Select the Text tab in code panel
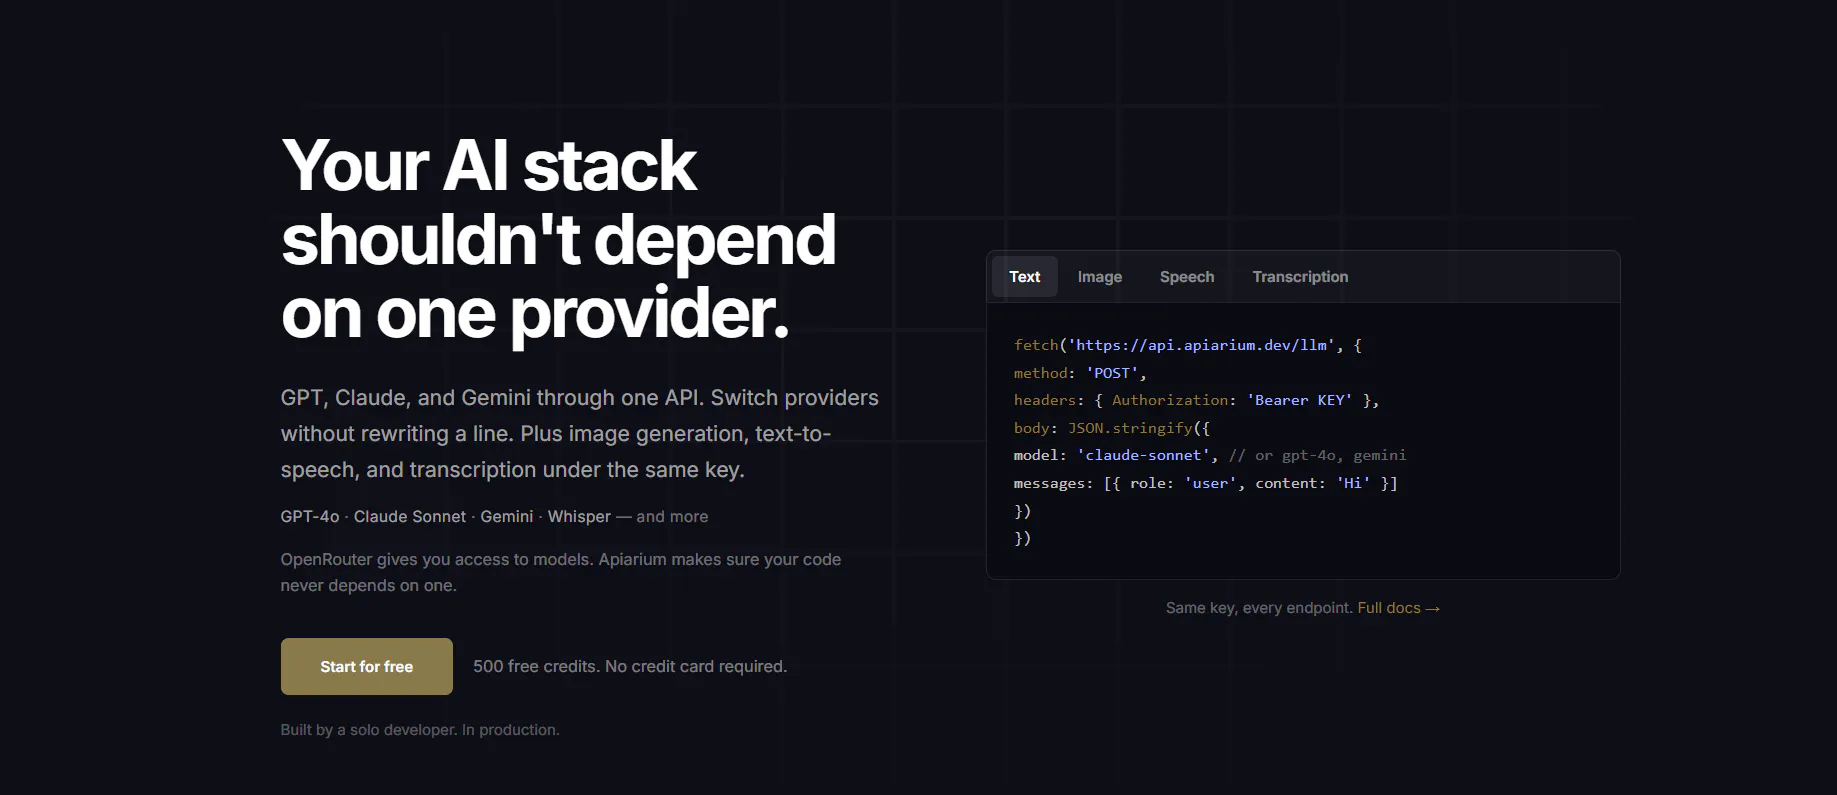Screen dimensions: 1837x795 pyautogui.click(x=1024, y=277)
